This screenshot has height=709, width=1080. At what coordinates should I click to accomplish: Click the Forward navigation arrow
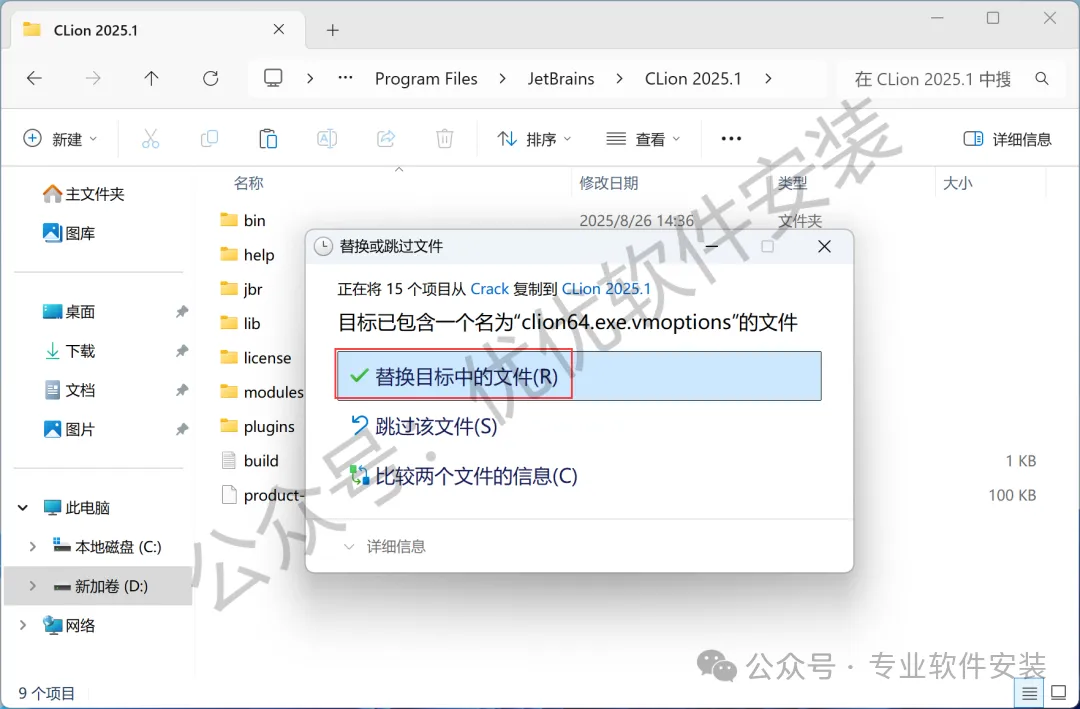[x=93, y=79]
